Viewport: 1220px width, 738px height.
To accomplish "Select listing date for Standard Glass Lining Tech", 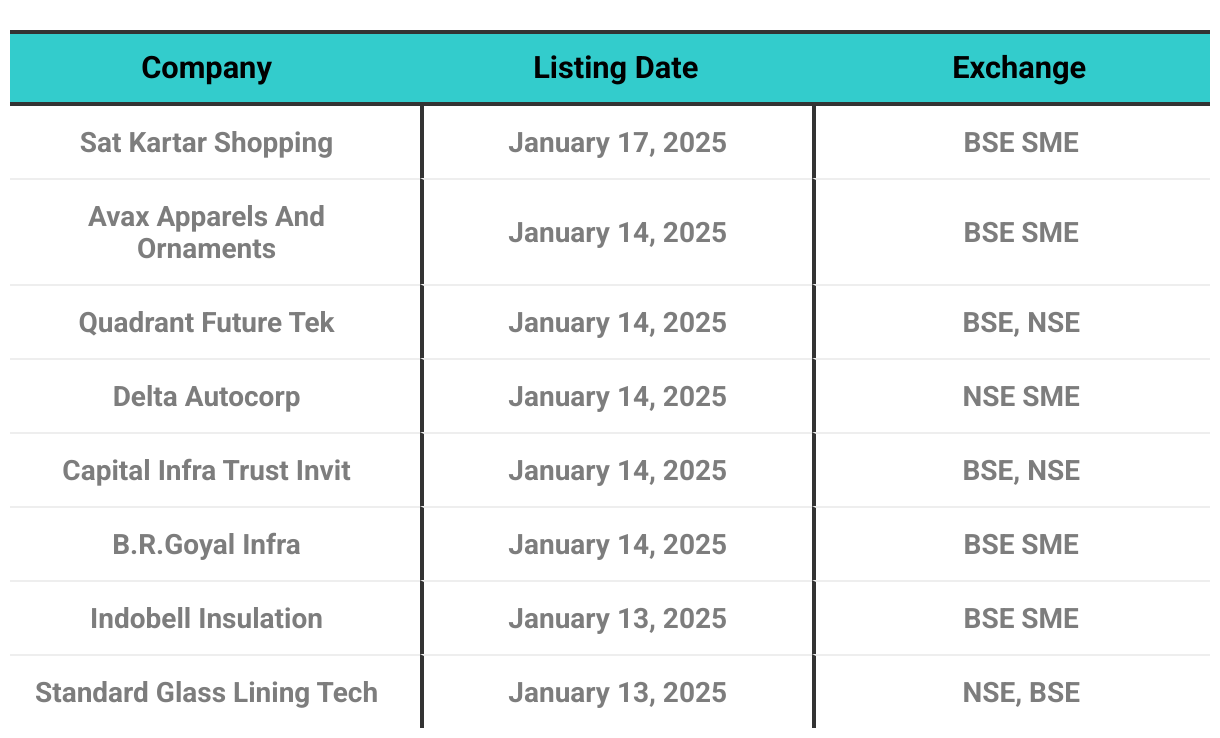I will tap(617, 692).
